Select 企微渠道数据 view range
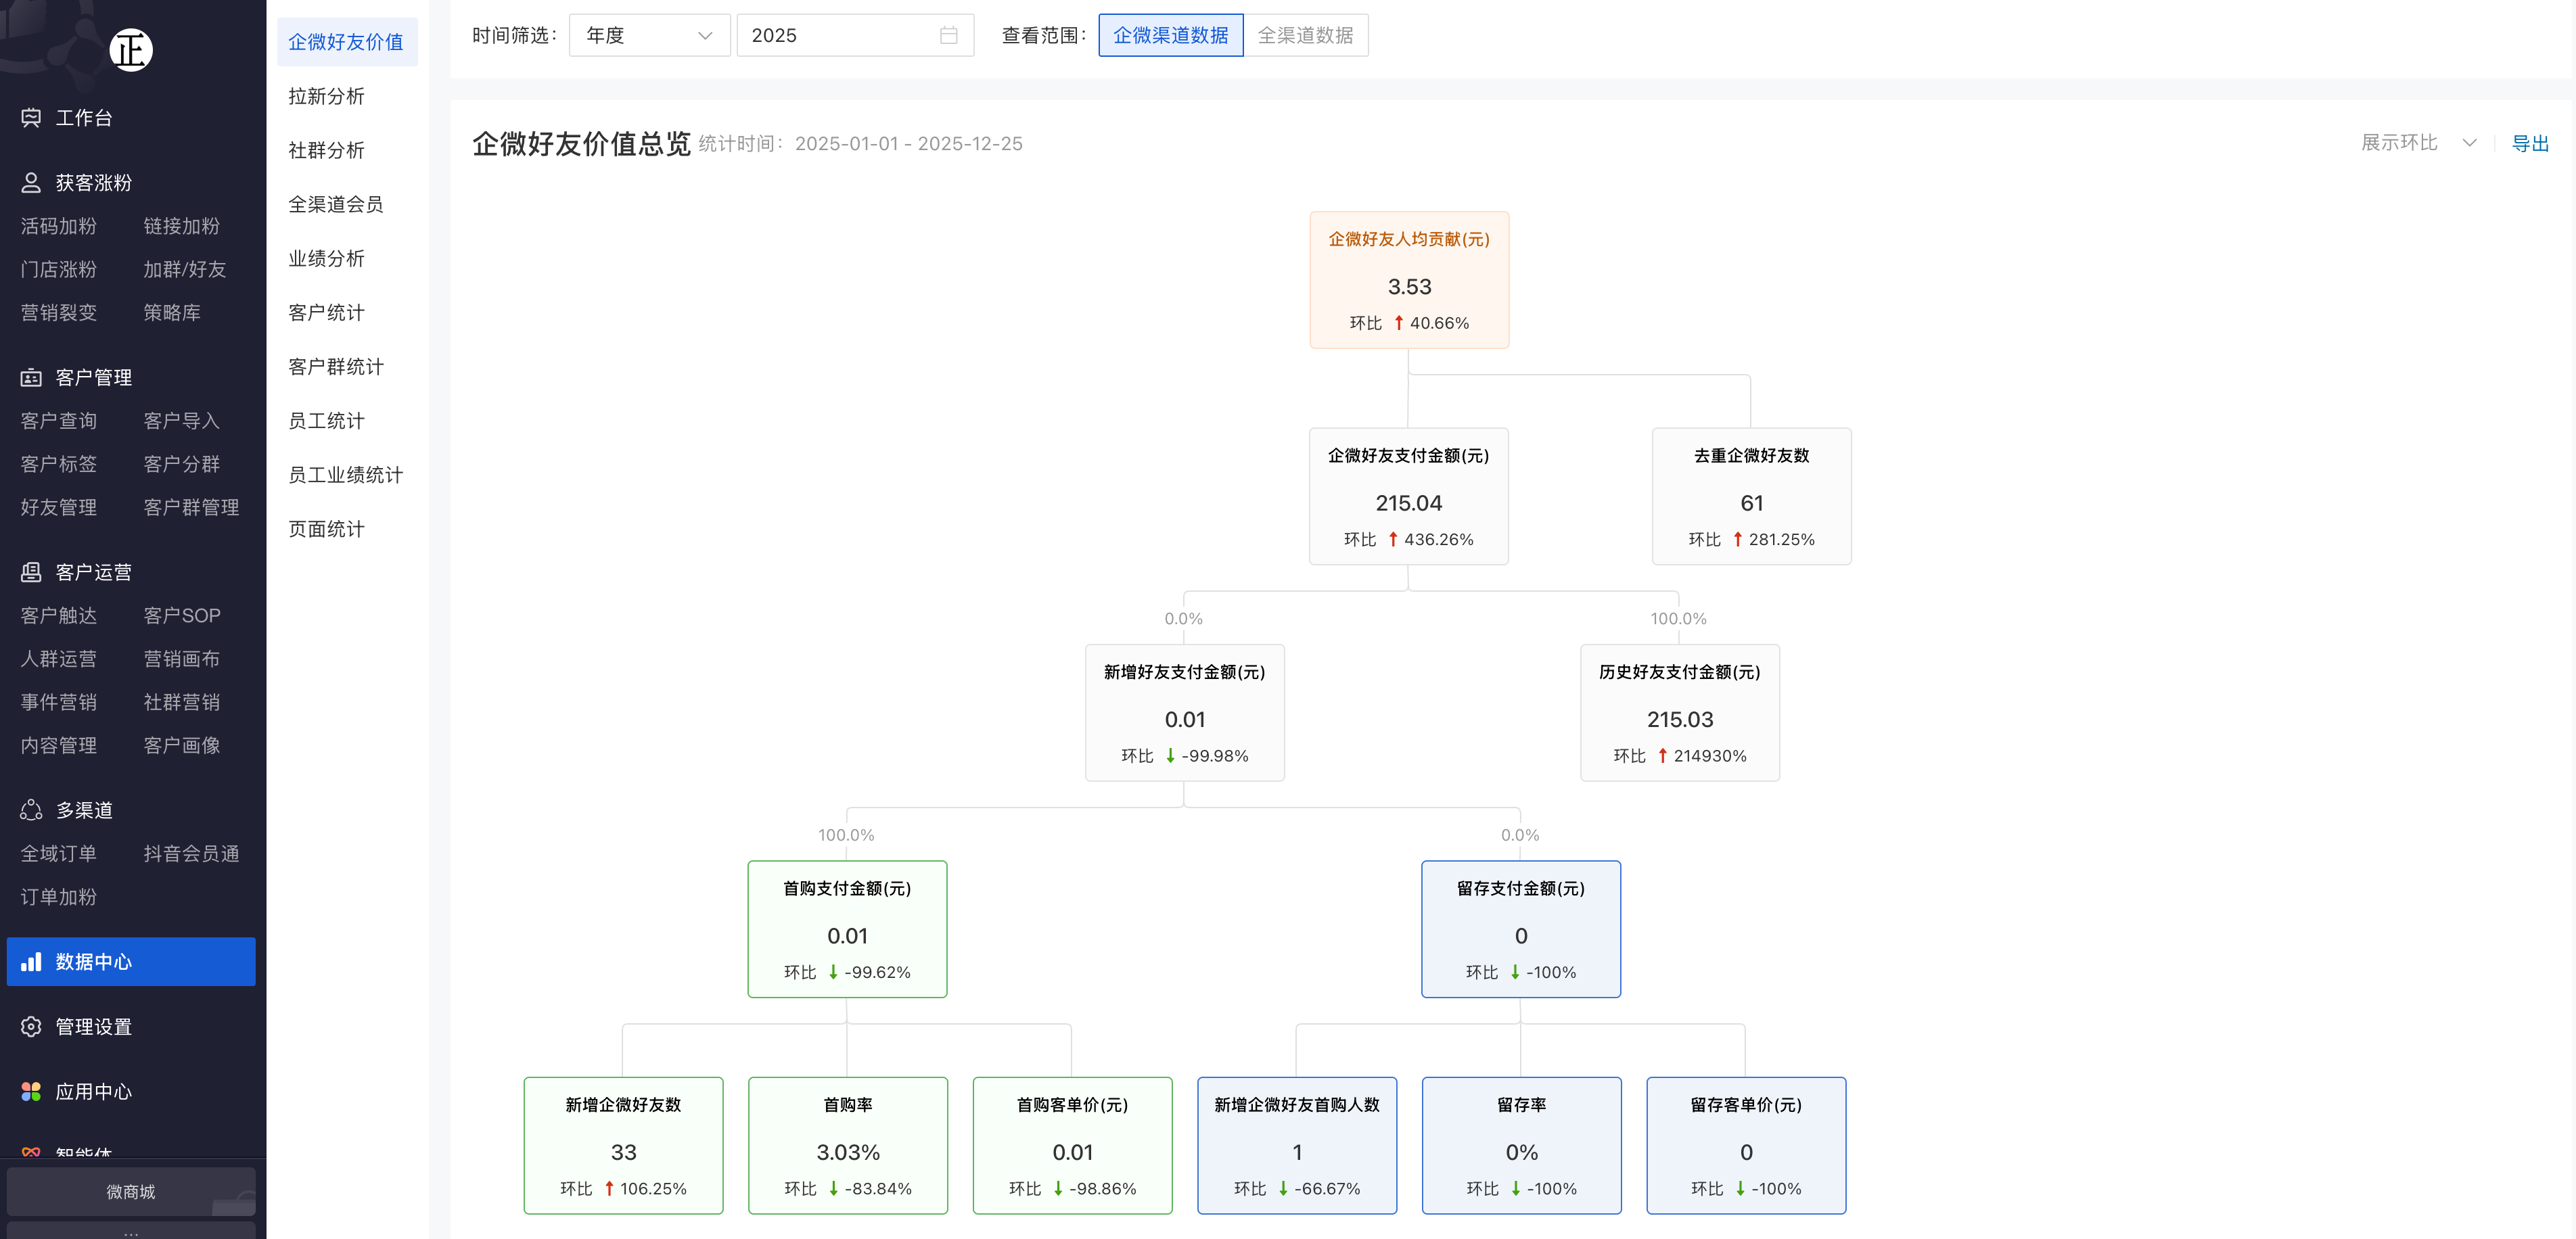2576x1239 pixels. click(x=1170, y=36)
